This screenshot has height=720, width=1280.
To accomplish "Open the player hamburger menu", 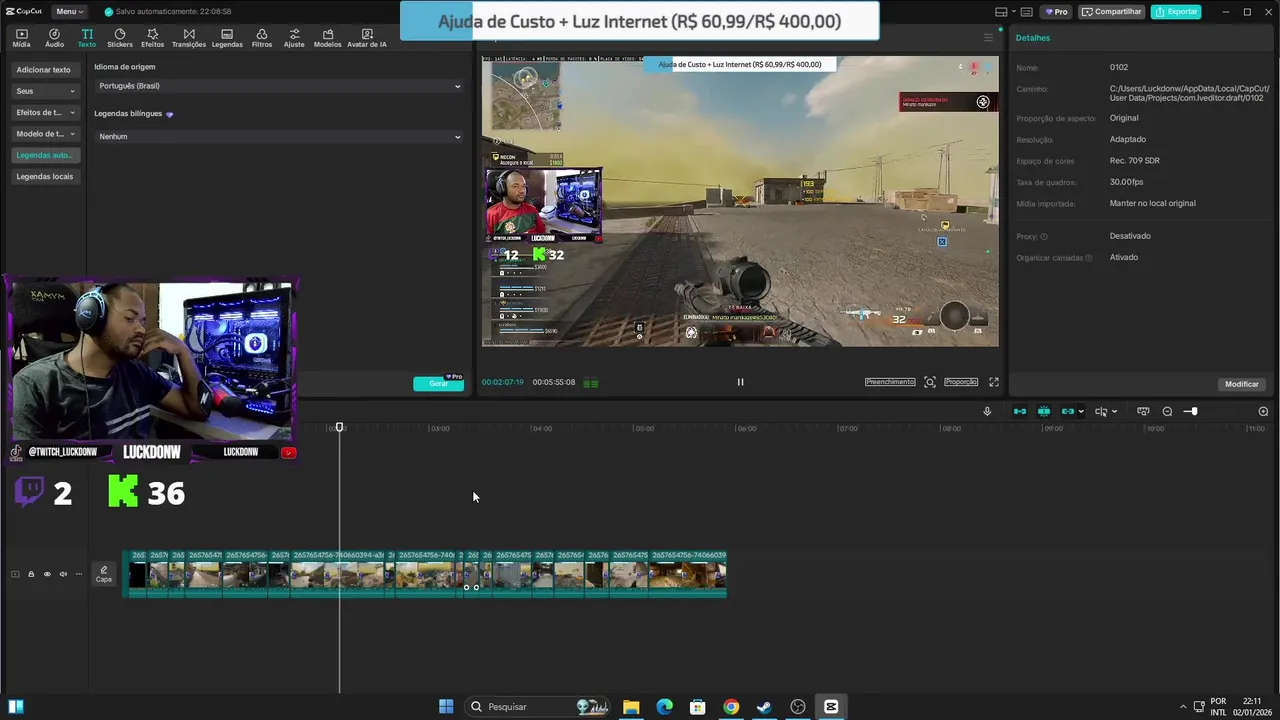I will 989,38.
